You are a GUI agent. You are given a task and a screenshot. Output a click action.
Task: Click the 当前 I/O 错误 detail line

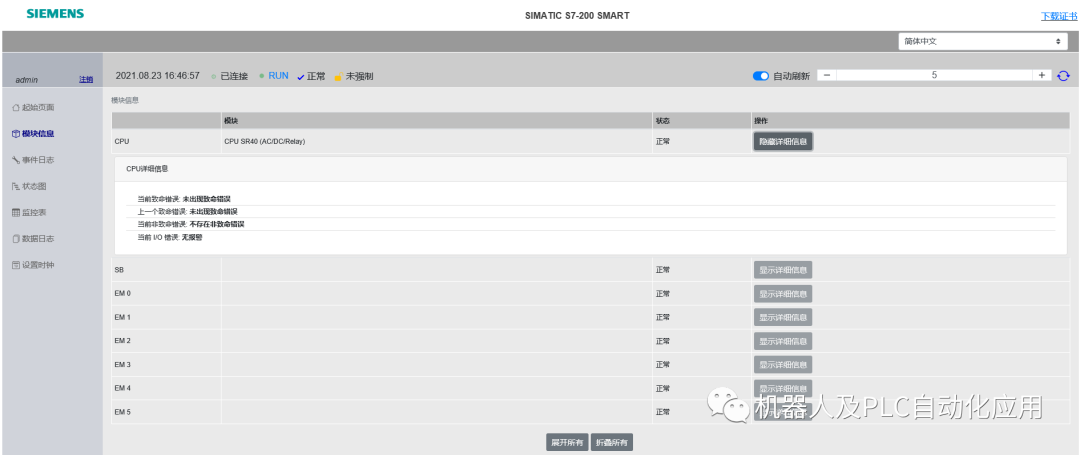click(x=170, y=237)
